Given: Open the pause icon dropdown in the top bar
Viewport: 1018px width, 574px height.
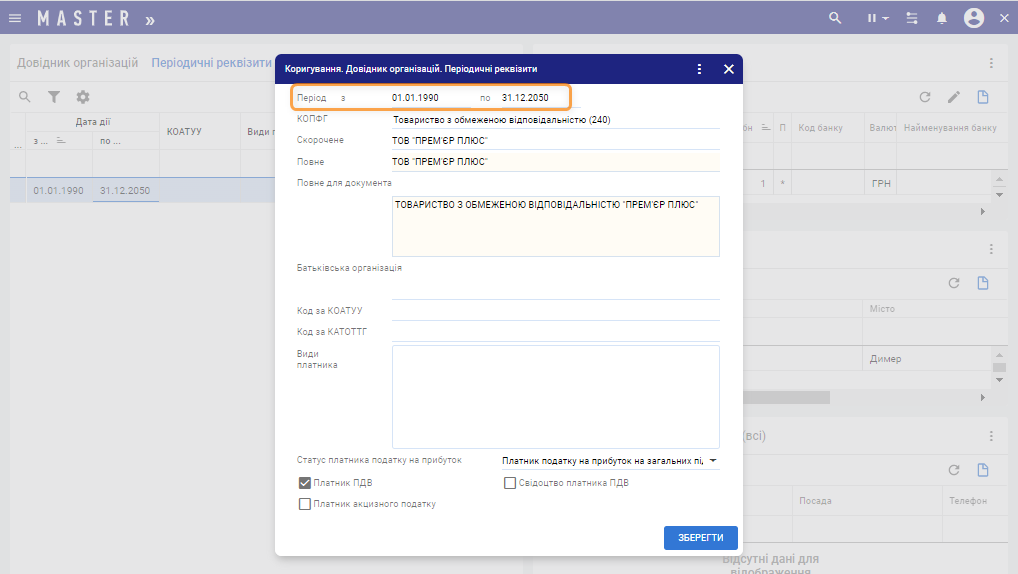Looking at the screenshot, I should (877, 18).
